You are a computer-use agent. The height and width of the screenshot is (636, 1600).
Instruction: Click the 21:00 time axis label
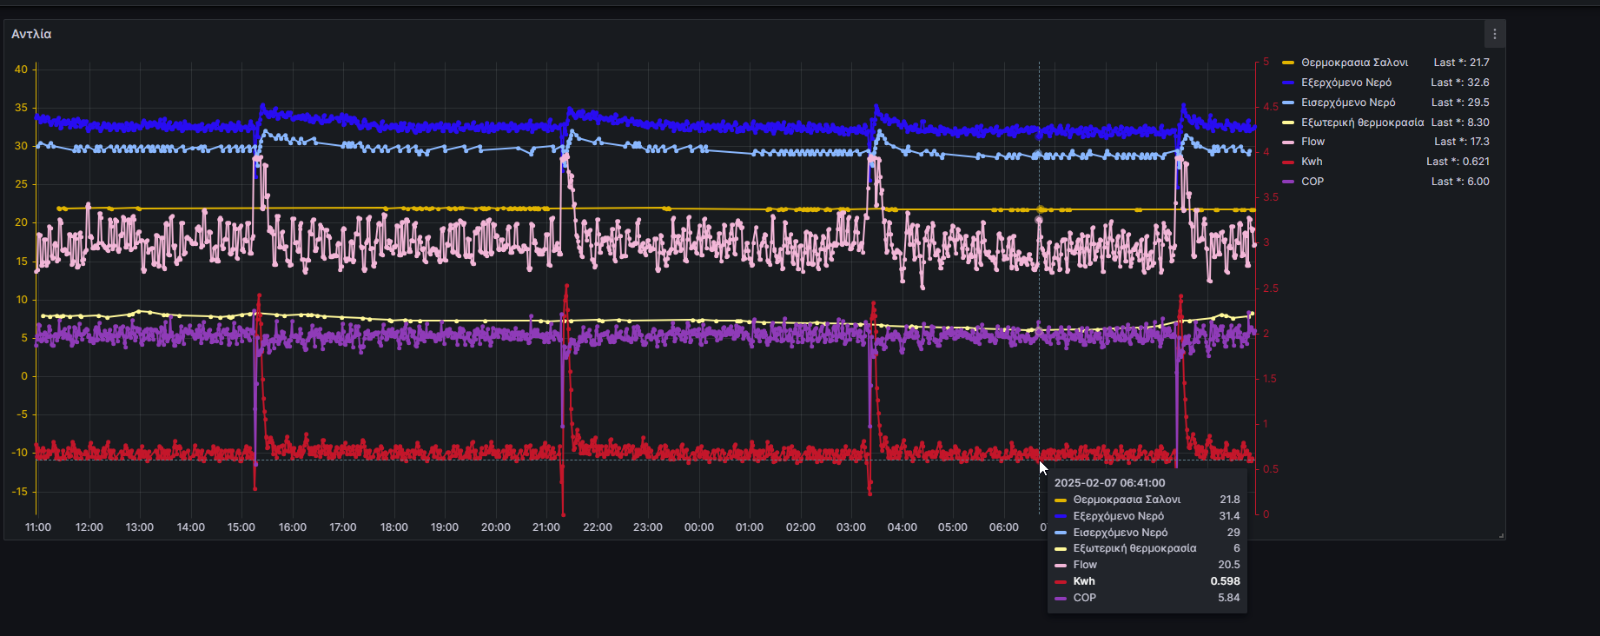pos(546,527)
